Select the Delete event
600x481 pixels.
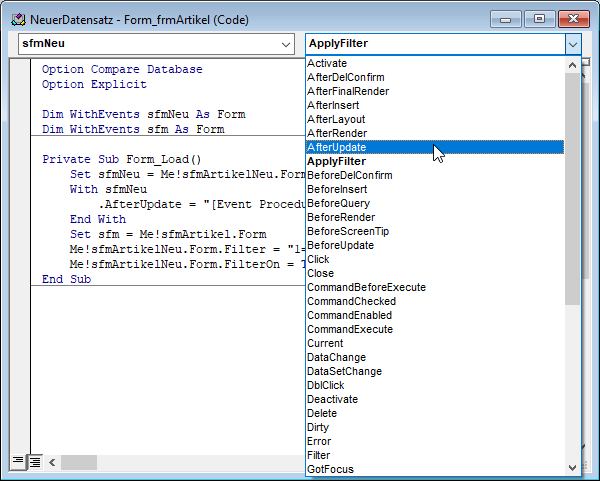tap(435, 413)
